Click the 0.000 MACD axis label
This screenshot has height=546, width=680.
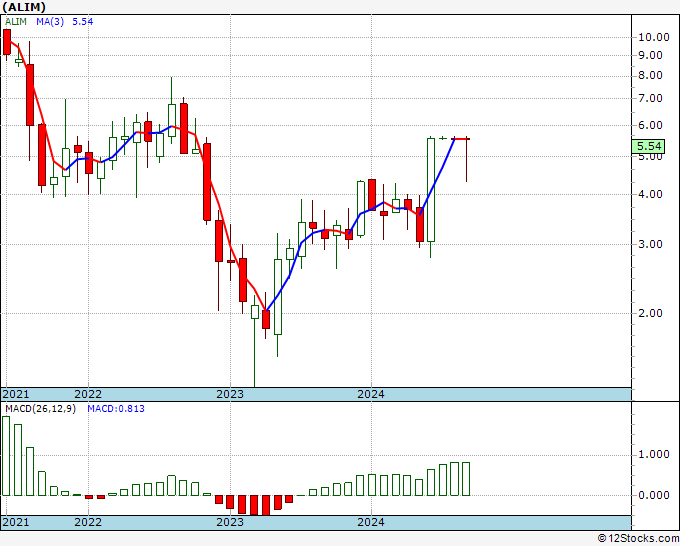pyautogui.click(x=654, y=495)
